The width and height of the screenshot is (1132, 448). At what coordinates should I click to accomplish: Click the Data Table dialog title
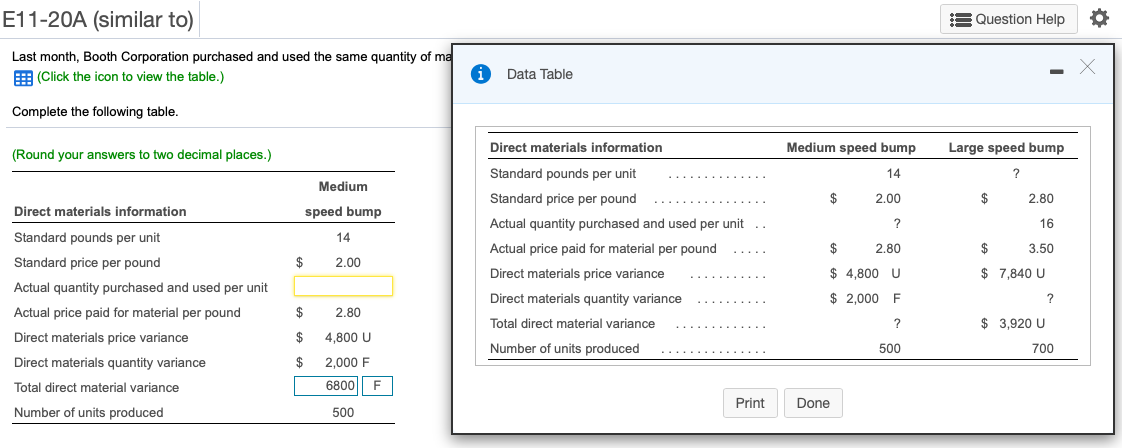click(540, 74)
